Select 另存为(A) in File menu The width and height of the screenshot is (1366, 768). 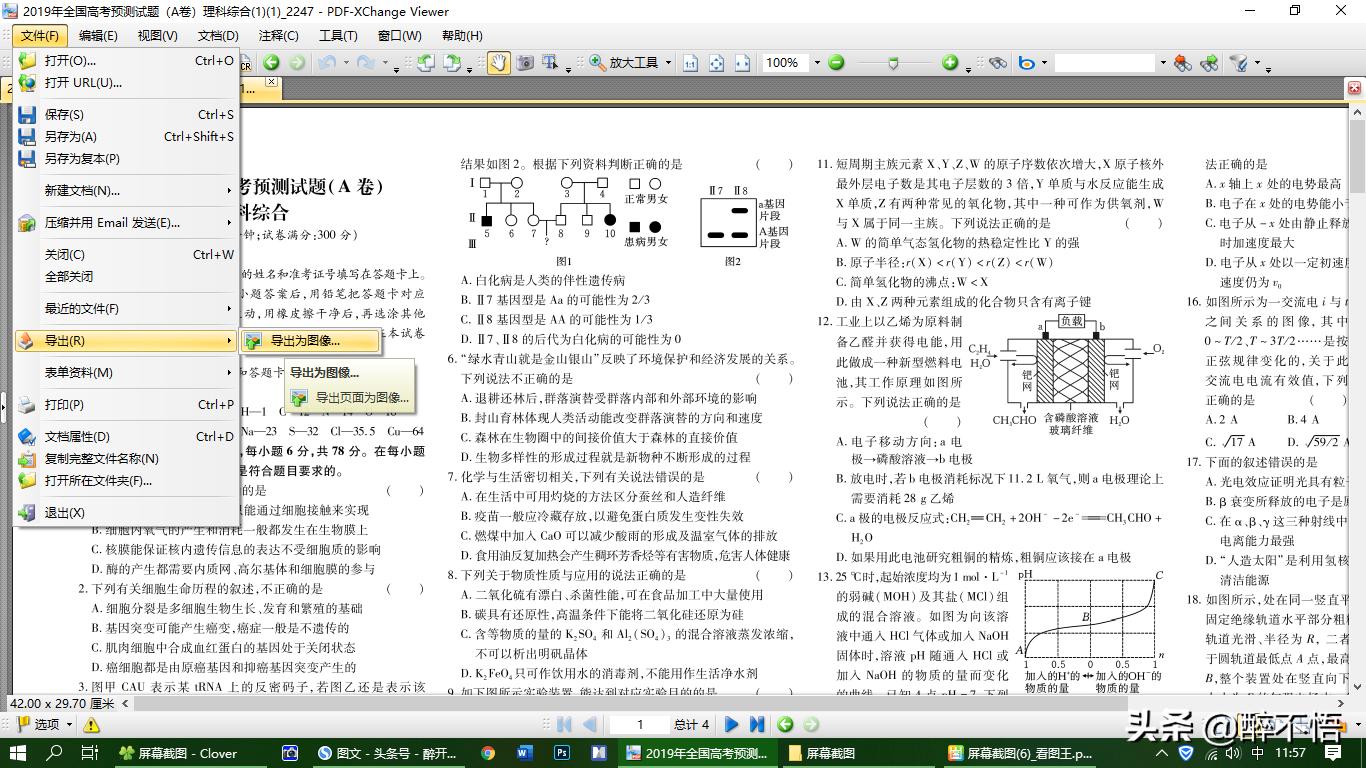click(70, 137)
